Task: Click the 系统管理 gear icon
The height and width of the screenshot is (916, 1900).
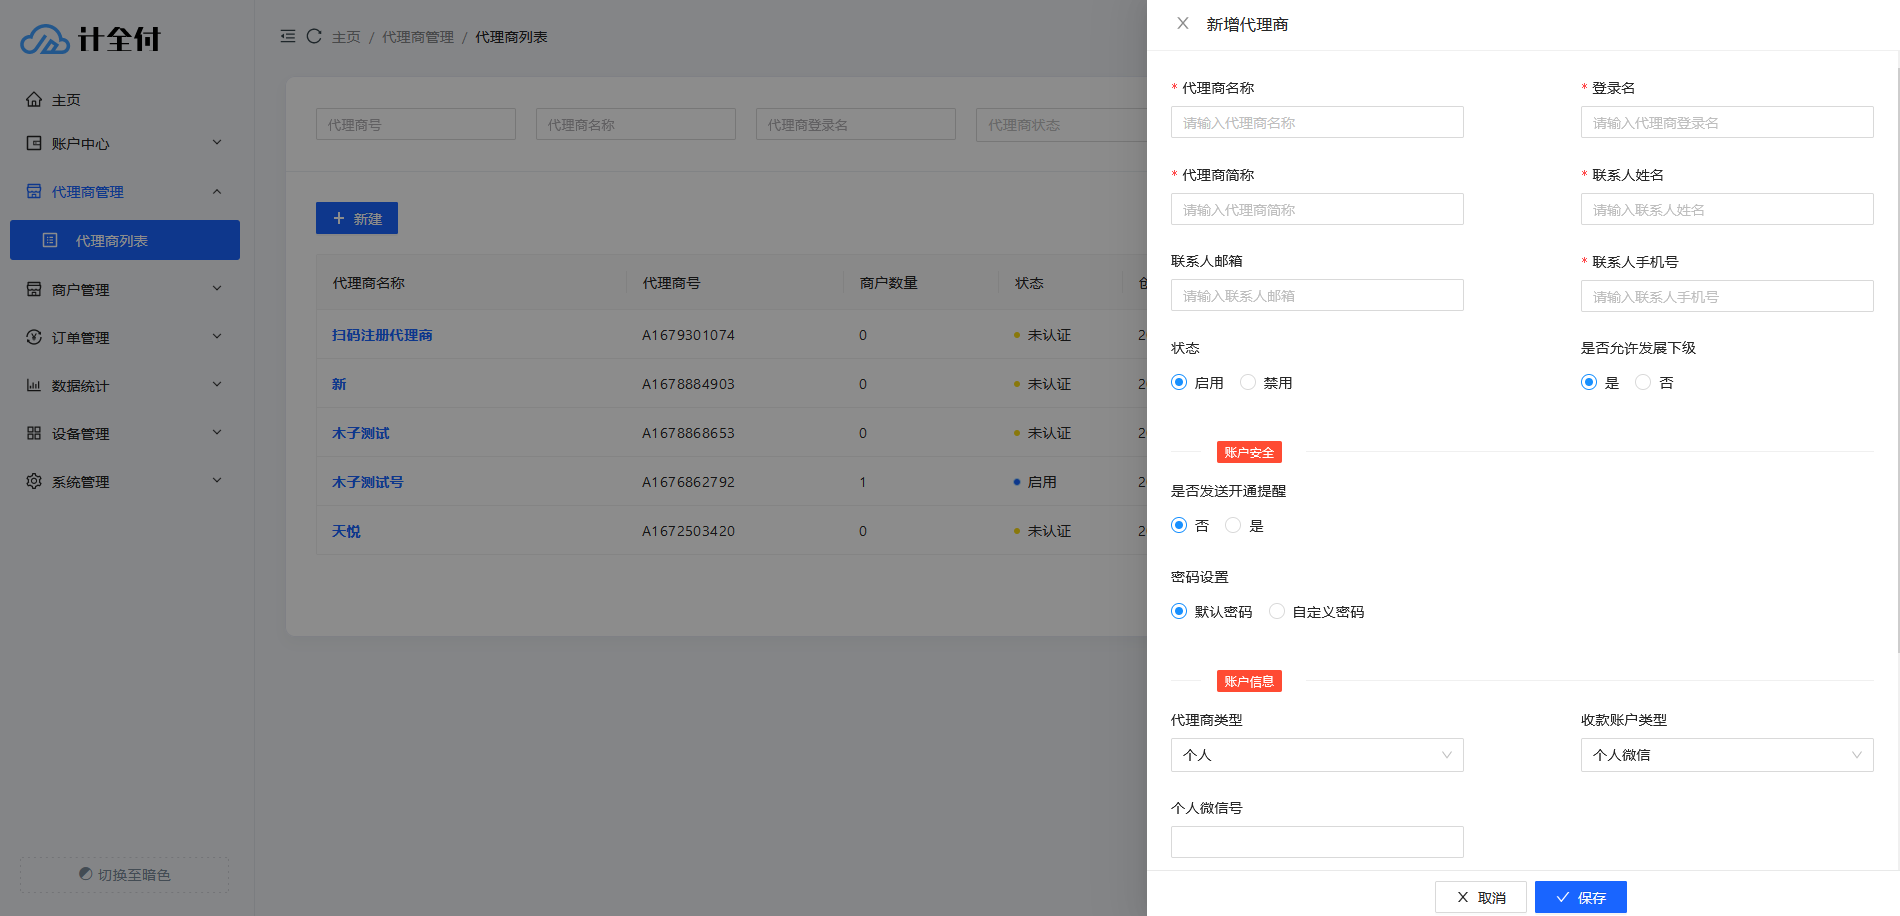Action: (x=34, y=481)
